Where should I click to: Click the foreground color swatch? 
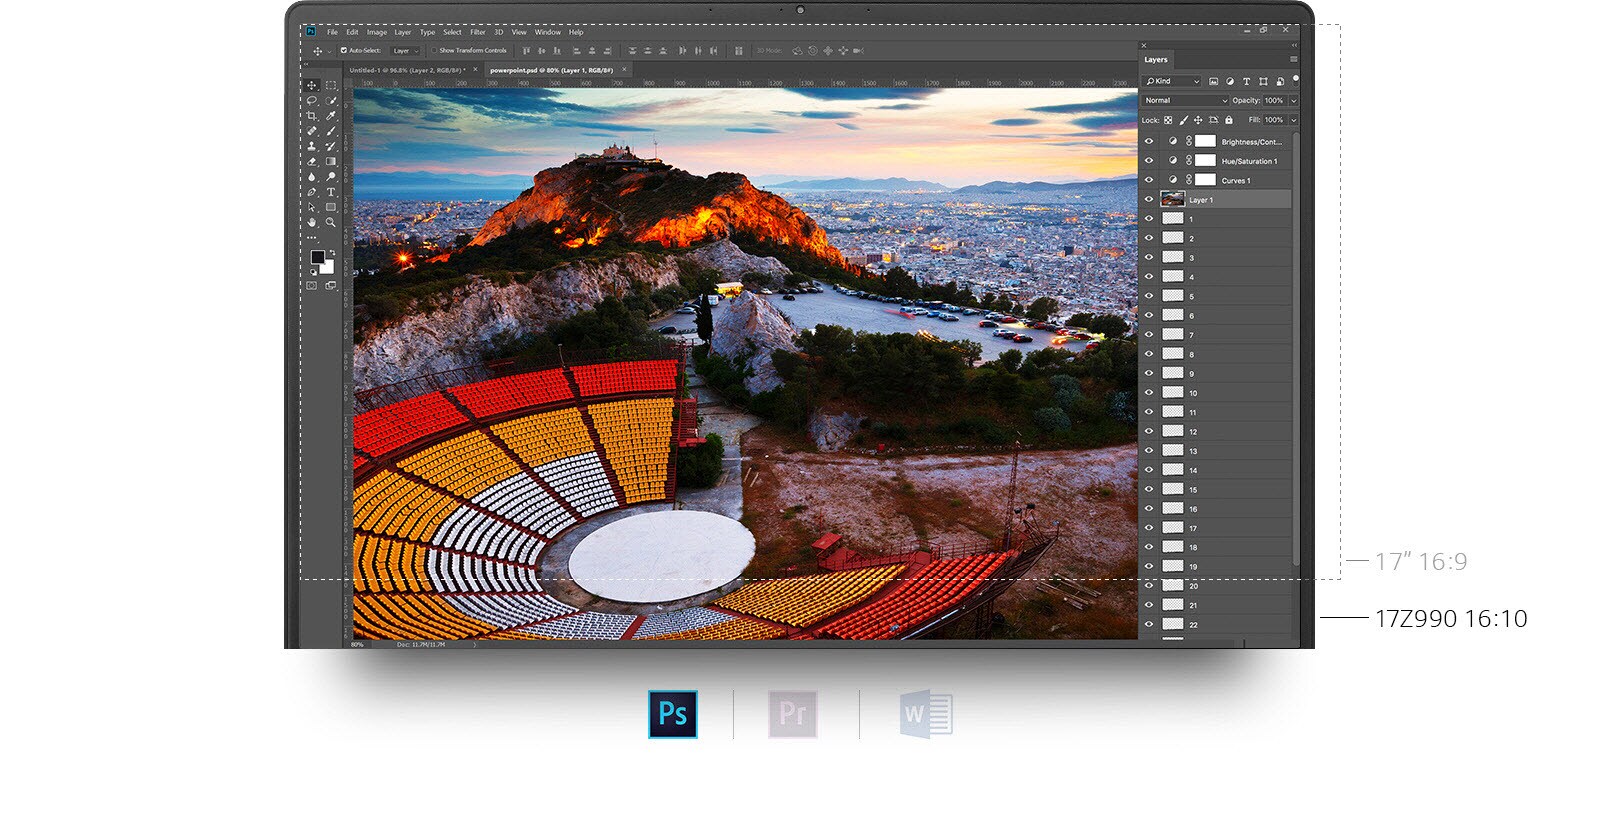click(317, 257)
